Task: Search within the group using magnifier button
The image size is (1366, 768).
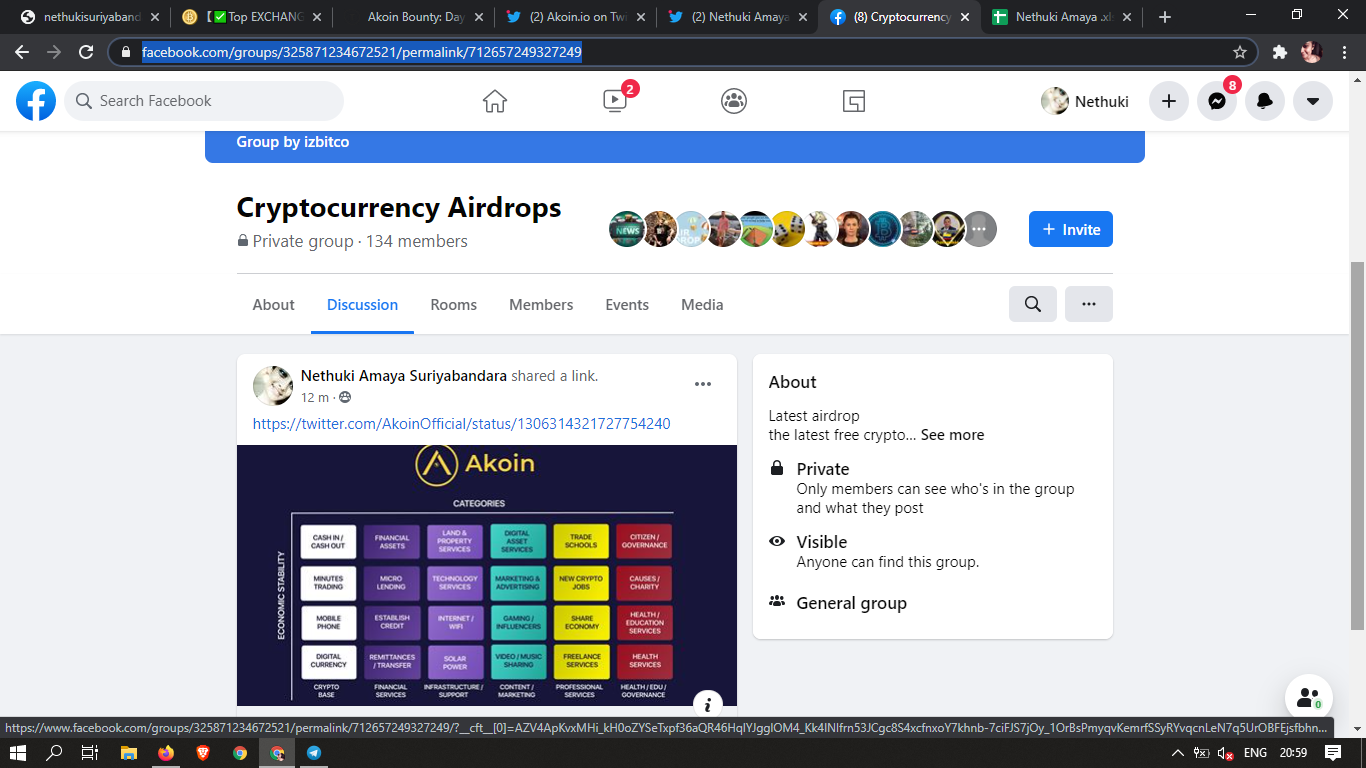Action: pyautogui.click(x=1033, y=304)
